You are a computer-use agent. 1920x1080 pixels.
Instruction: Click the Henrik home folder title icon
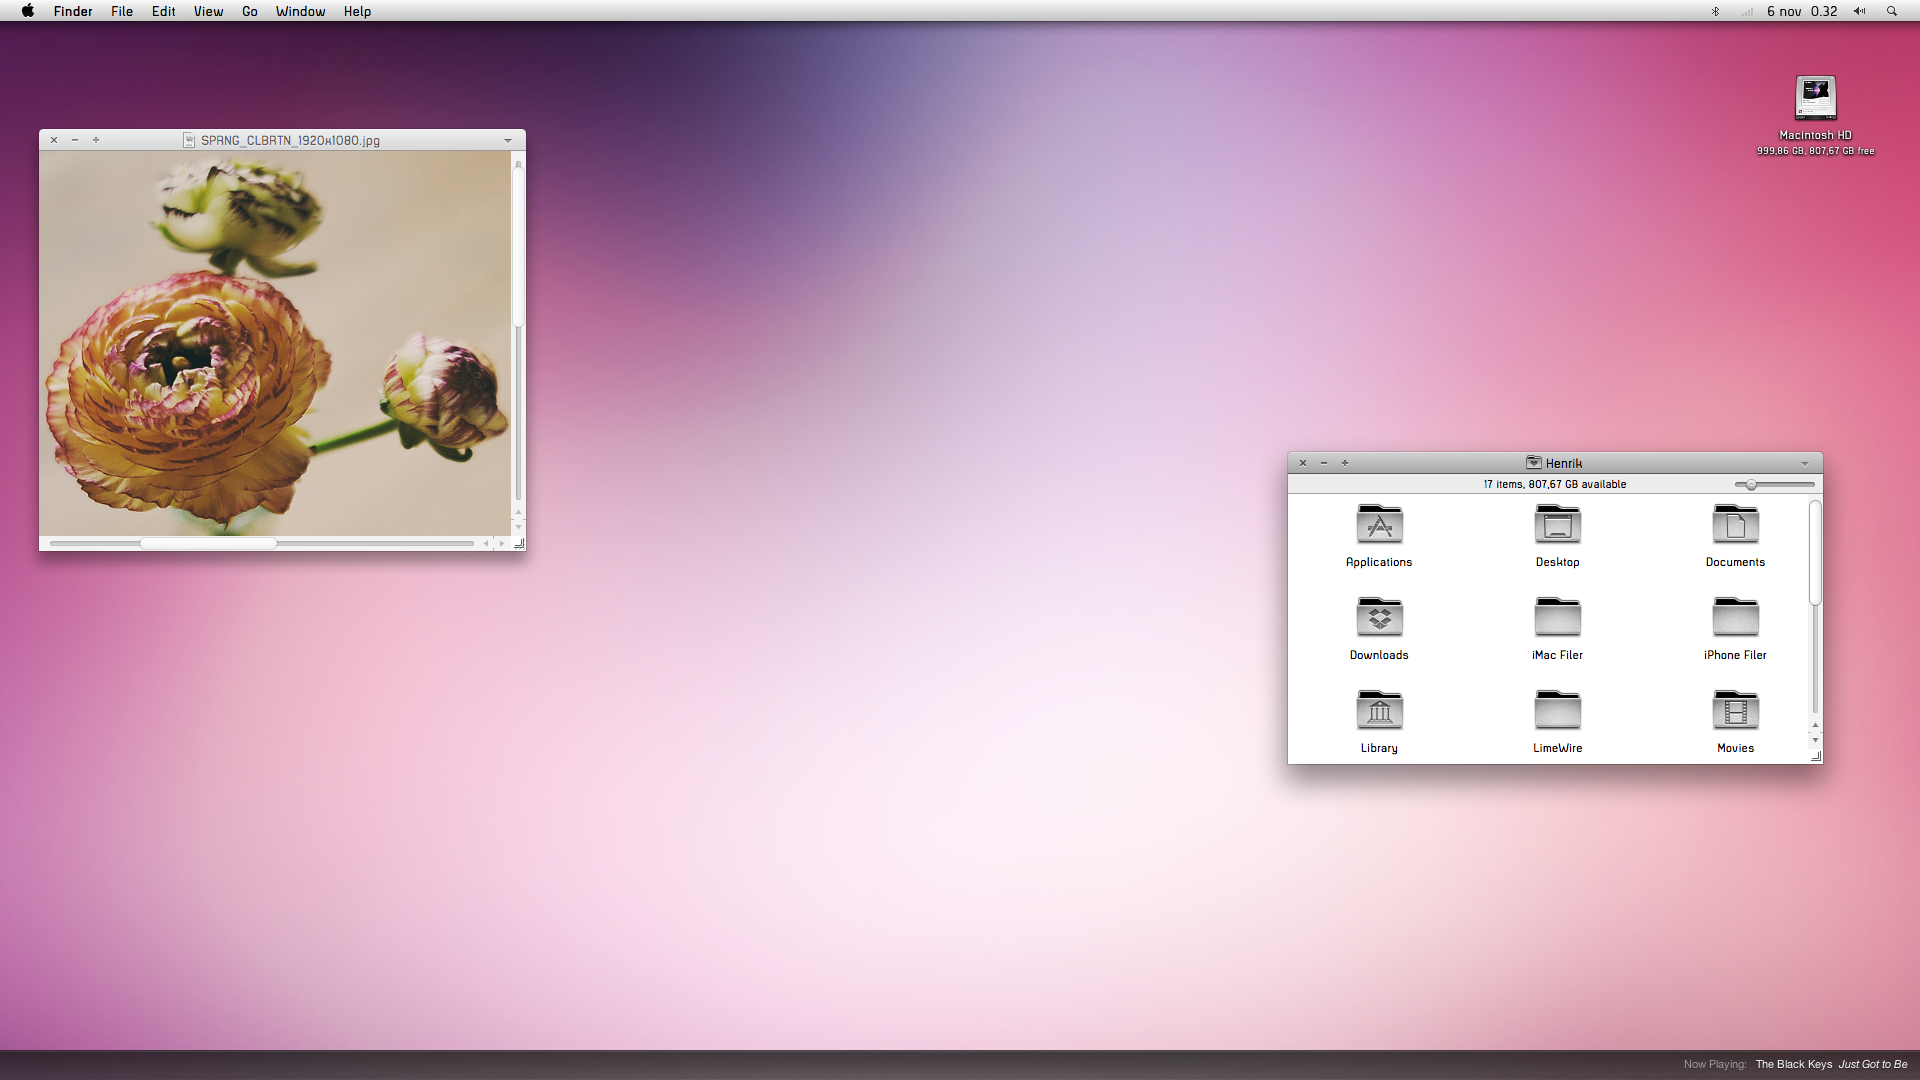[x=1533, y=463]
